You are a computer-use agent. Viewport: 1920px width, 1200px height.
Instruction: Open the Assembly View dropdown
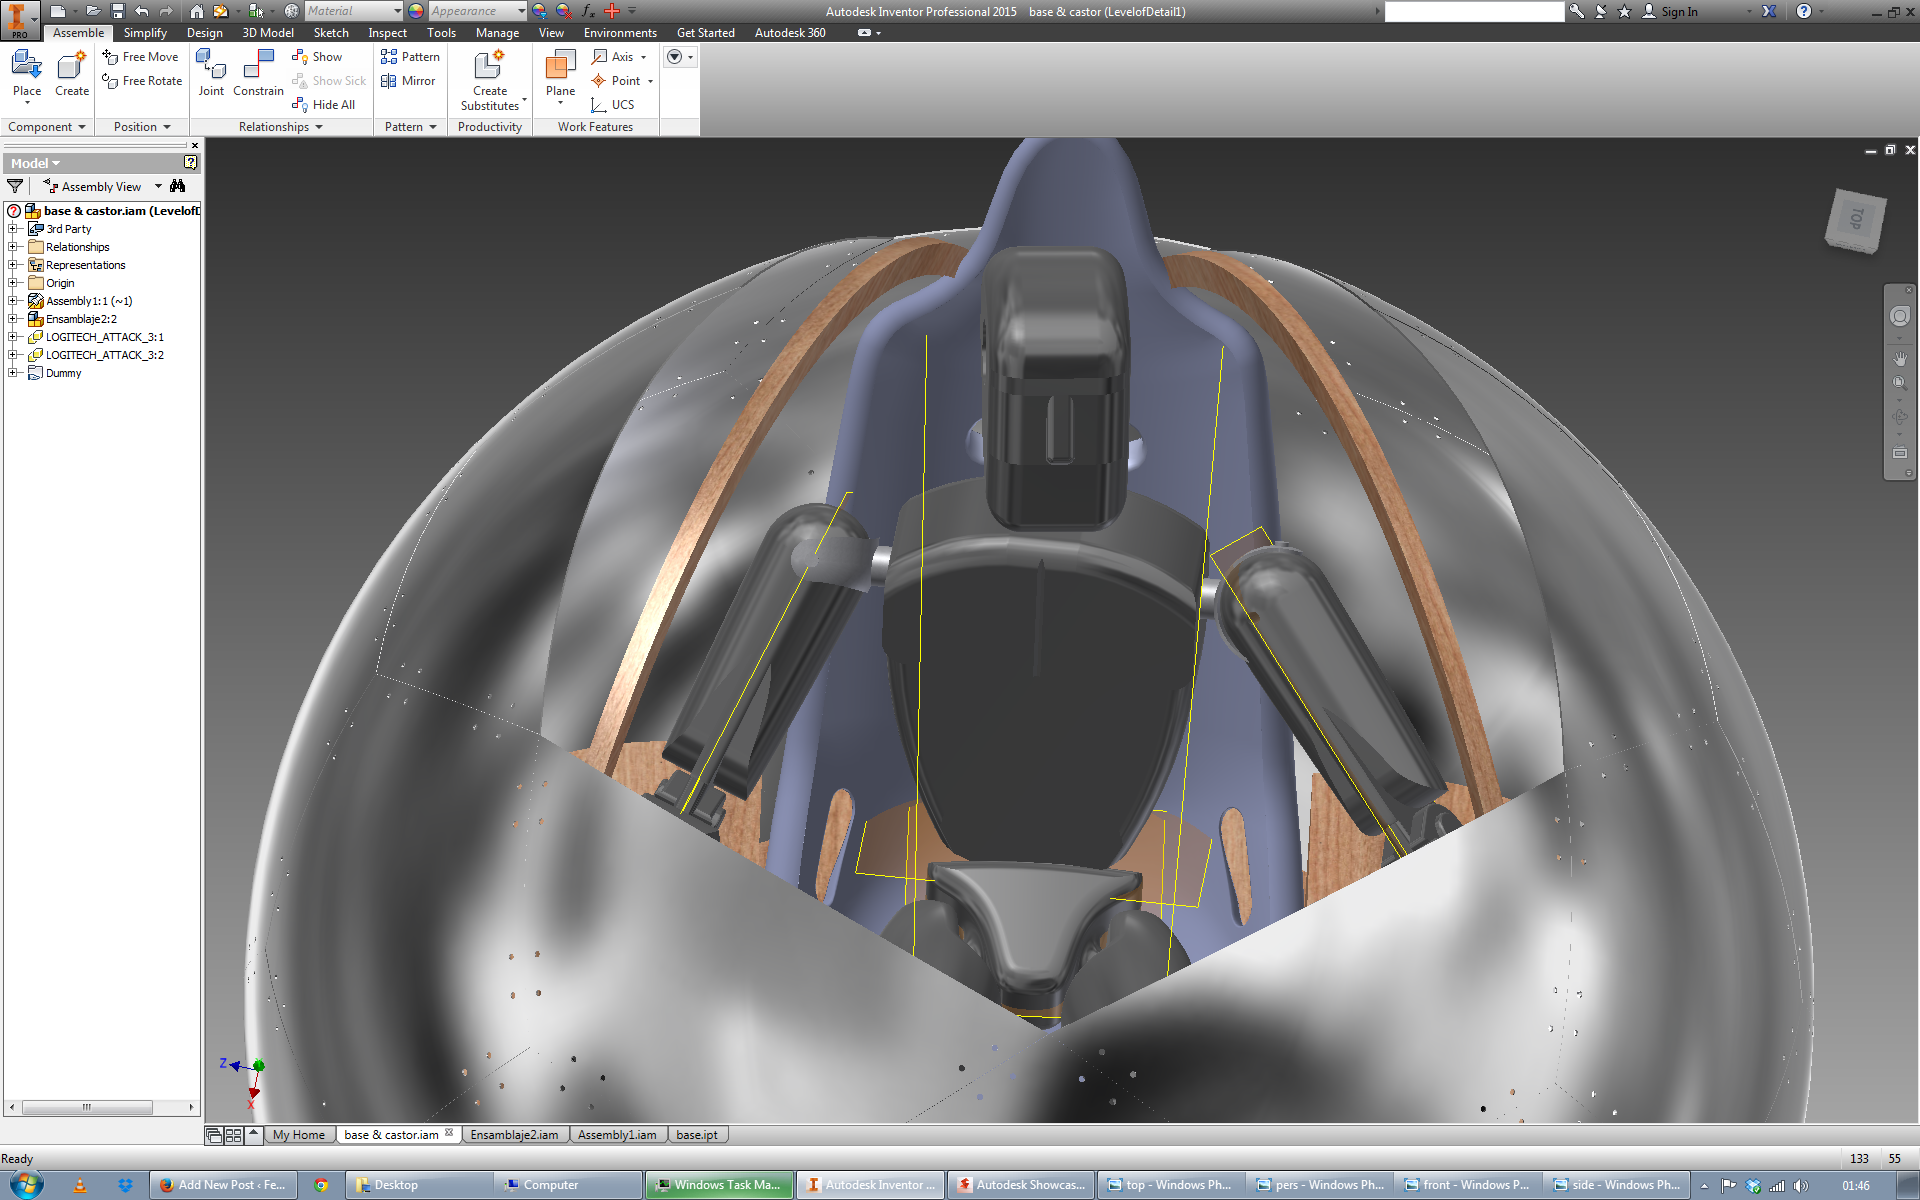click(x=158, y=187)
